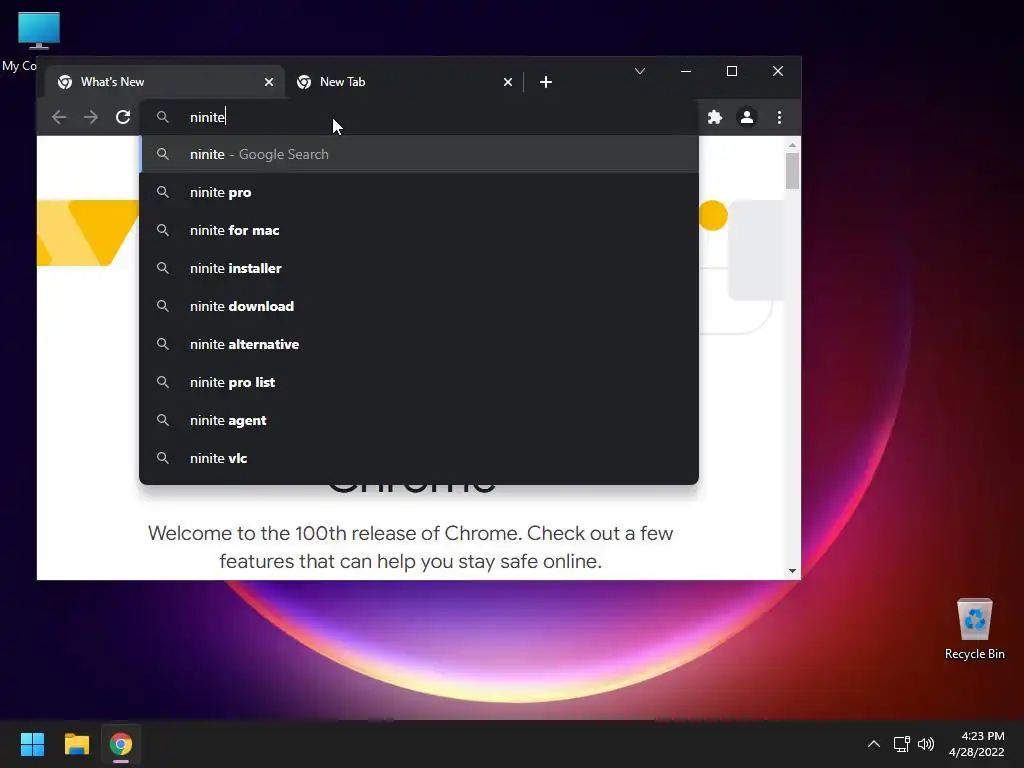Image resolution: width=1024 pixels, height=768 pixels.
Task: Close the New Tab tab
Action: click(507, 82)
